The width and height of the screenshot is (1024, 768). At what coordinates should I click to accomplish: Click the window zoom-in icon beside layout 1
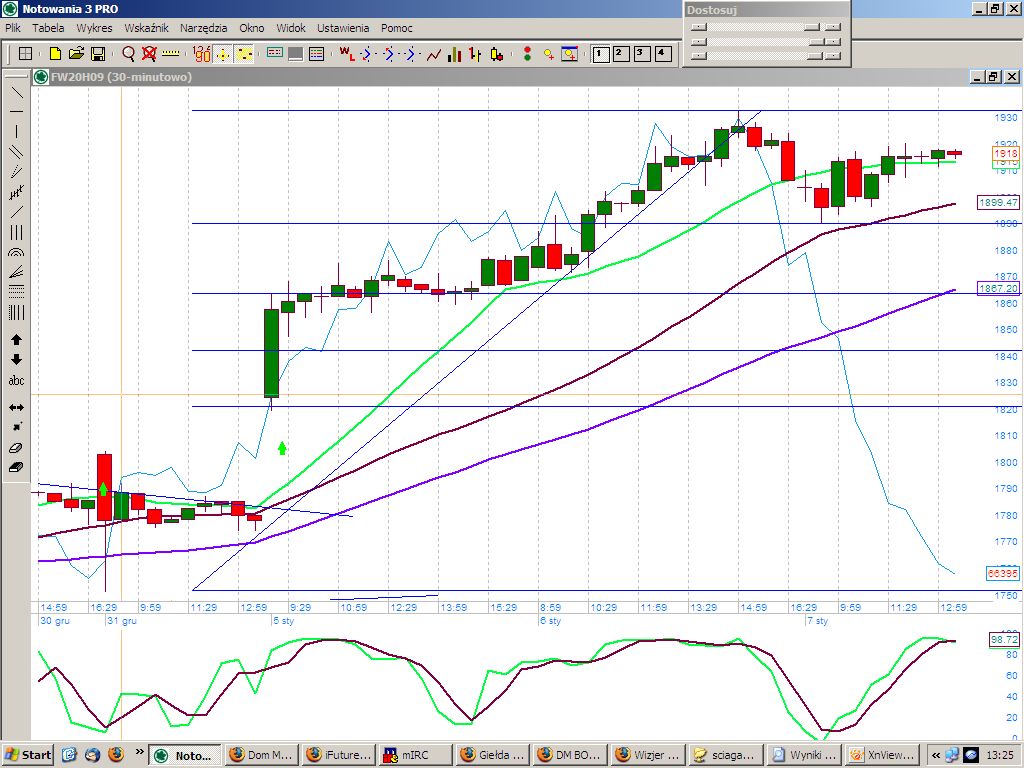[x=569, y=54]
